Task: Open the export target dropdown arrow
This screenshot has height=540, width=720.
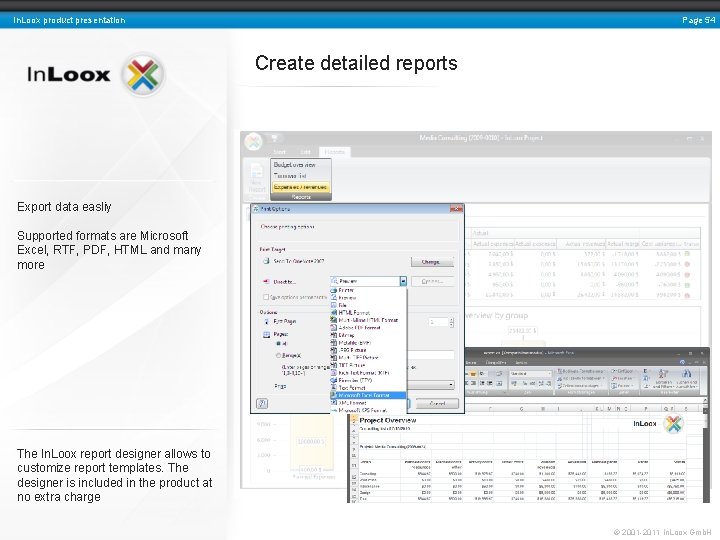Action: [x=403, y=281]
